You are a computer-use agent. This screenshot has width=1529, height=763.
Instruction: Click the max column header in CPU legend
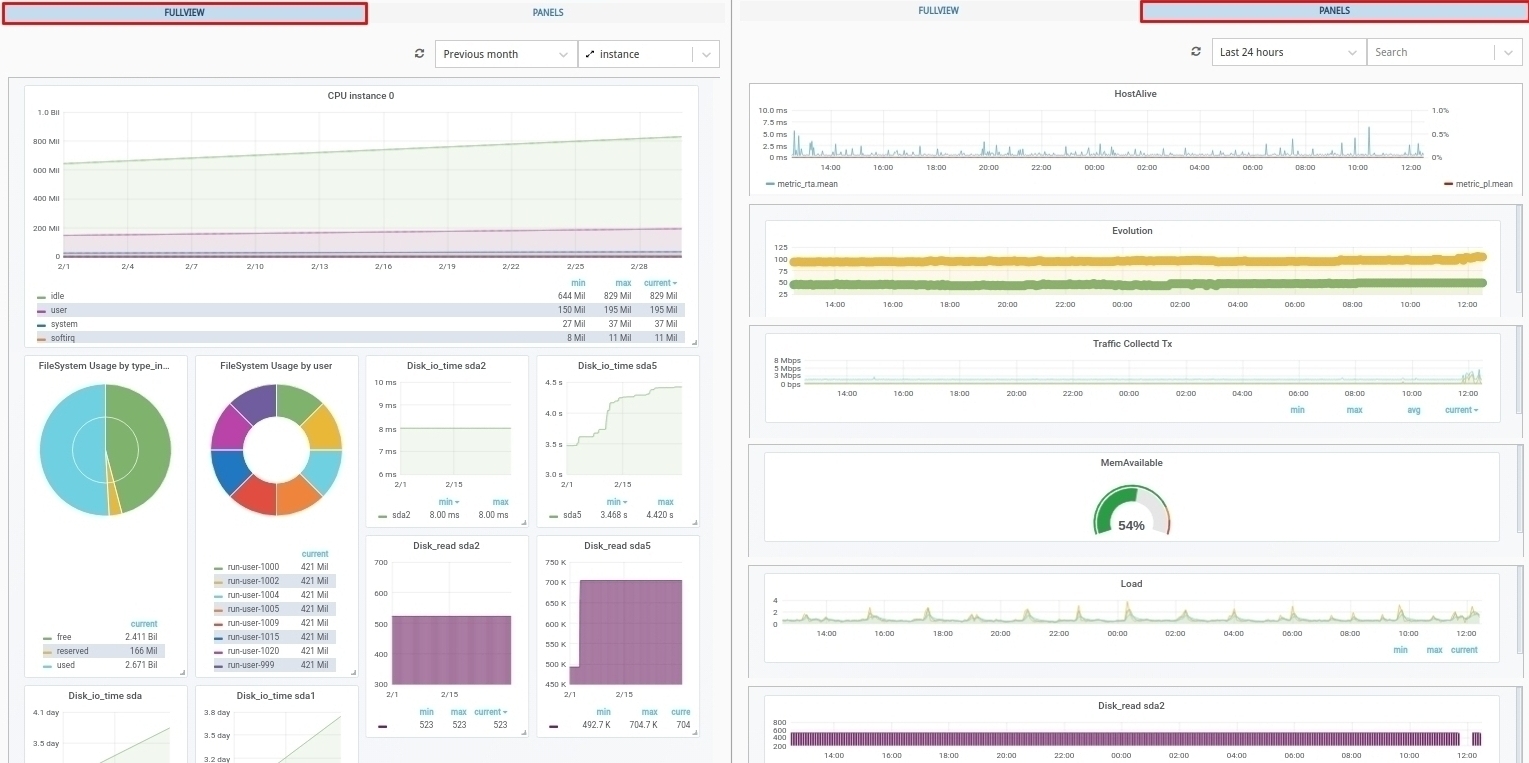click(623, 283)
